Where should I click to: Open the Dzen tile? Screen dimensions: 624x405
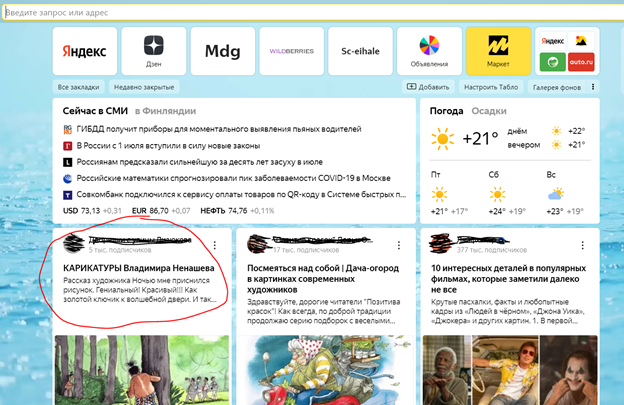(154, 51)
